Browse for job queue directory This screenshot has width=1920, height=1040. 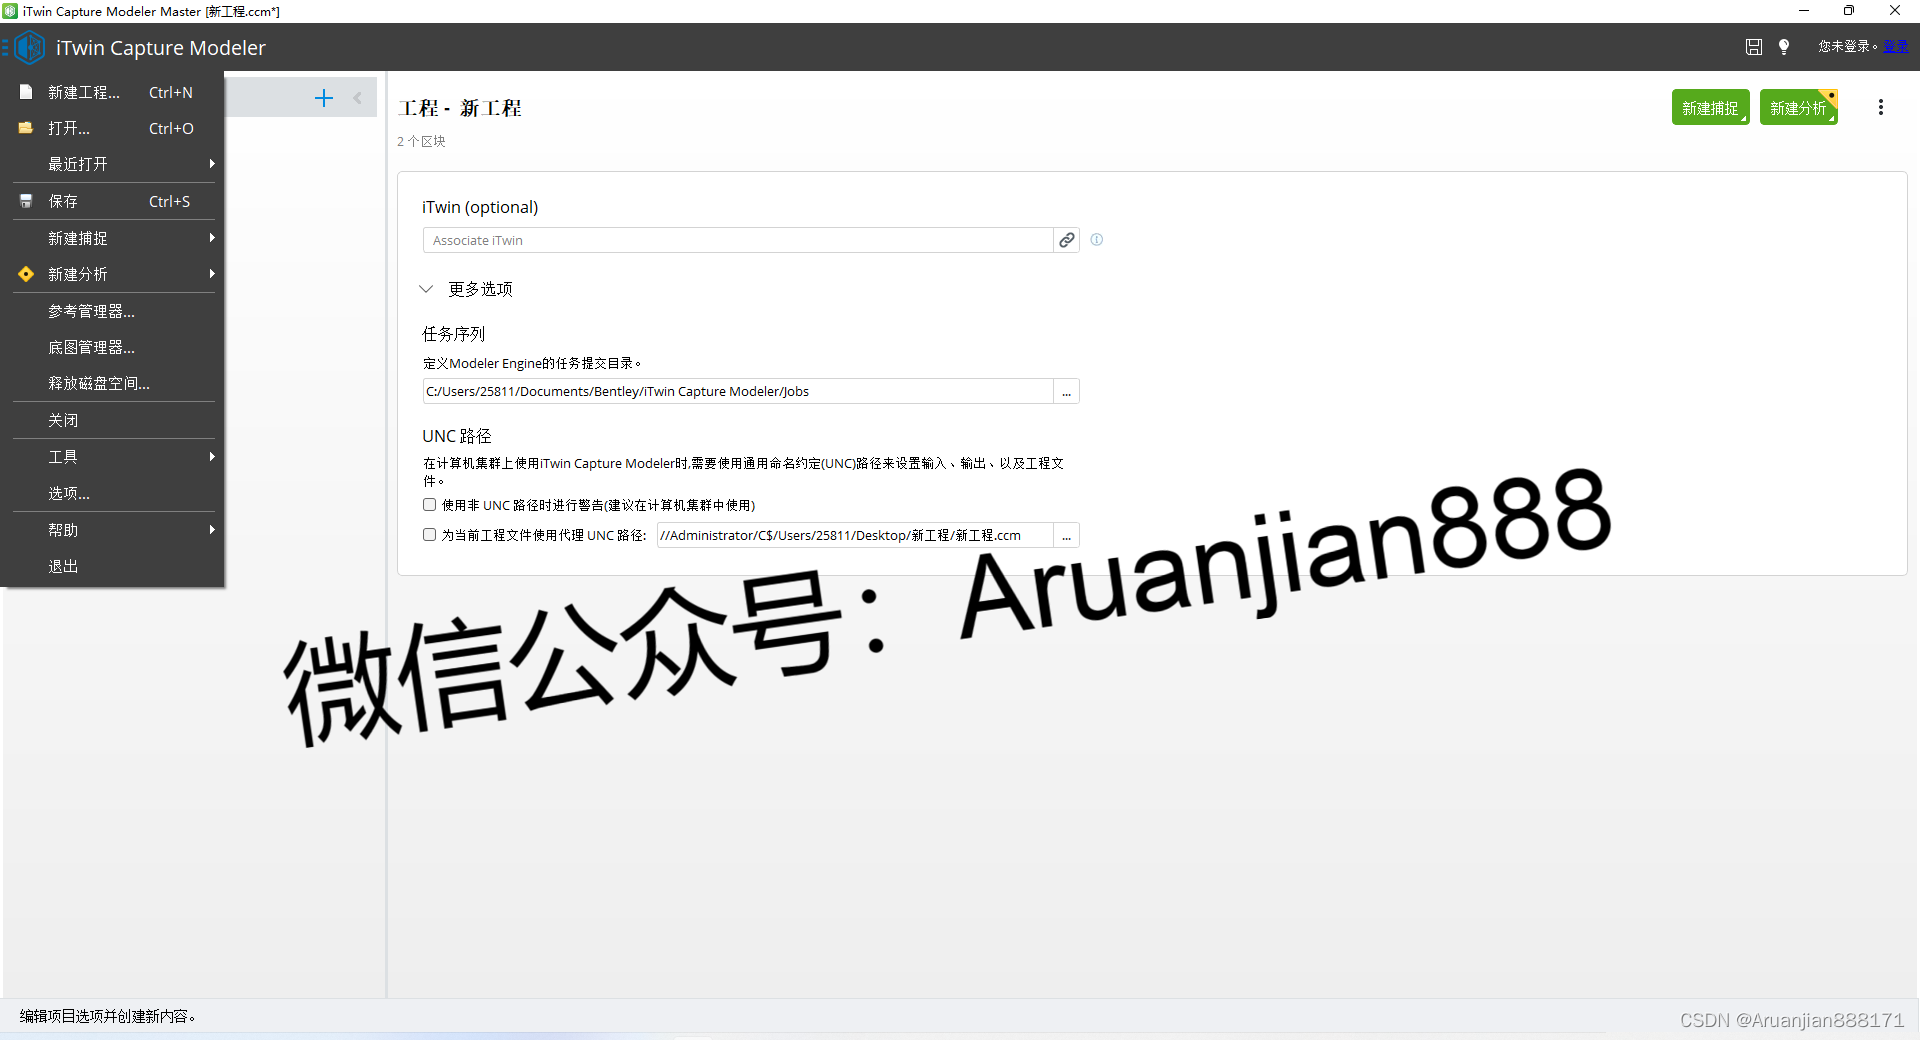click(x=1066, y=391)
